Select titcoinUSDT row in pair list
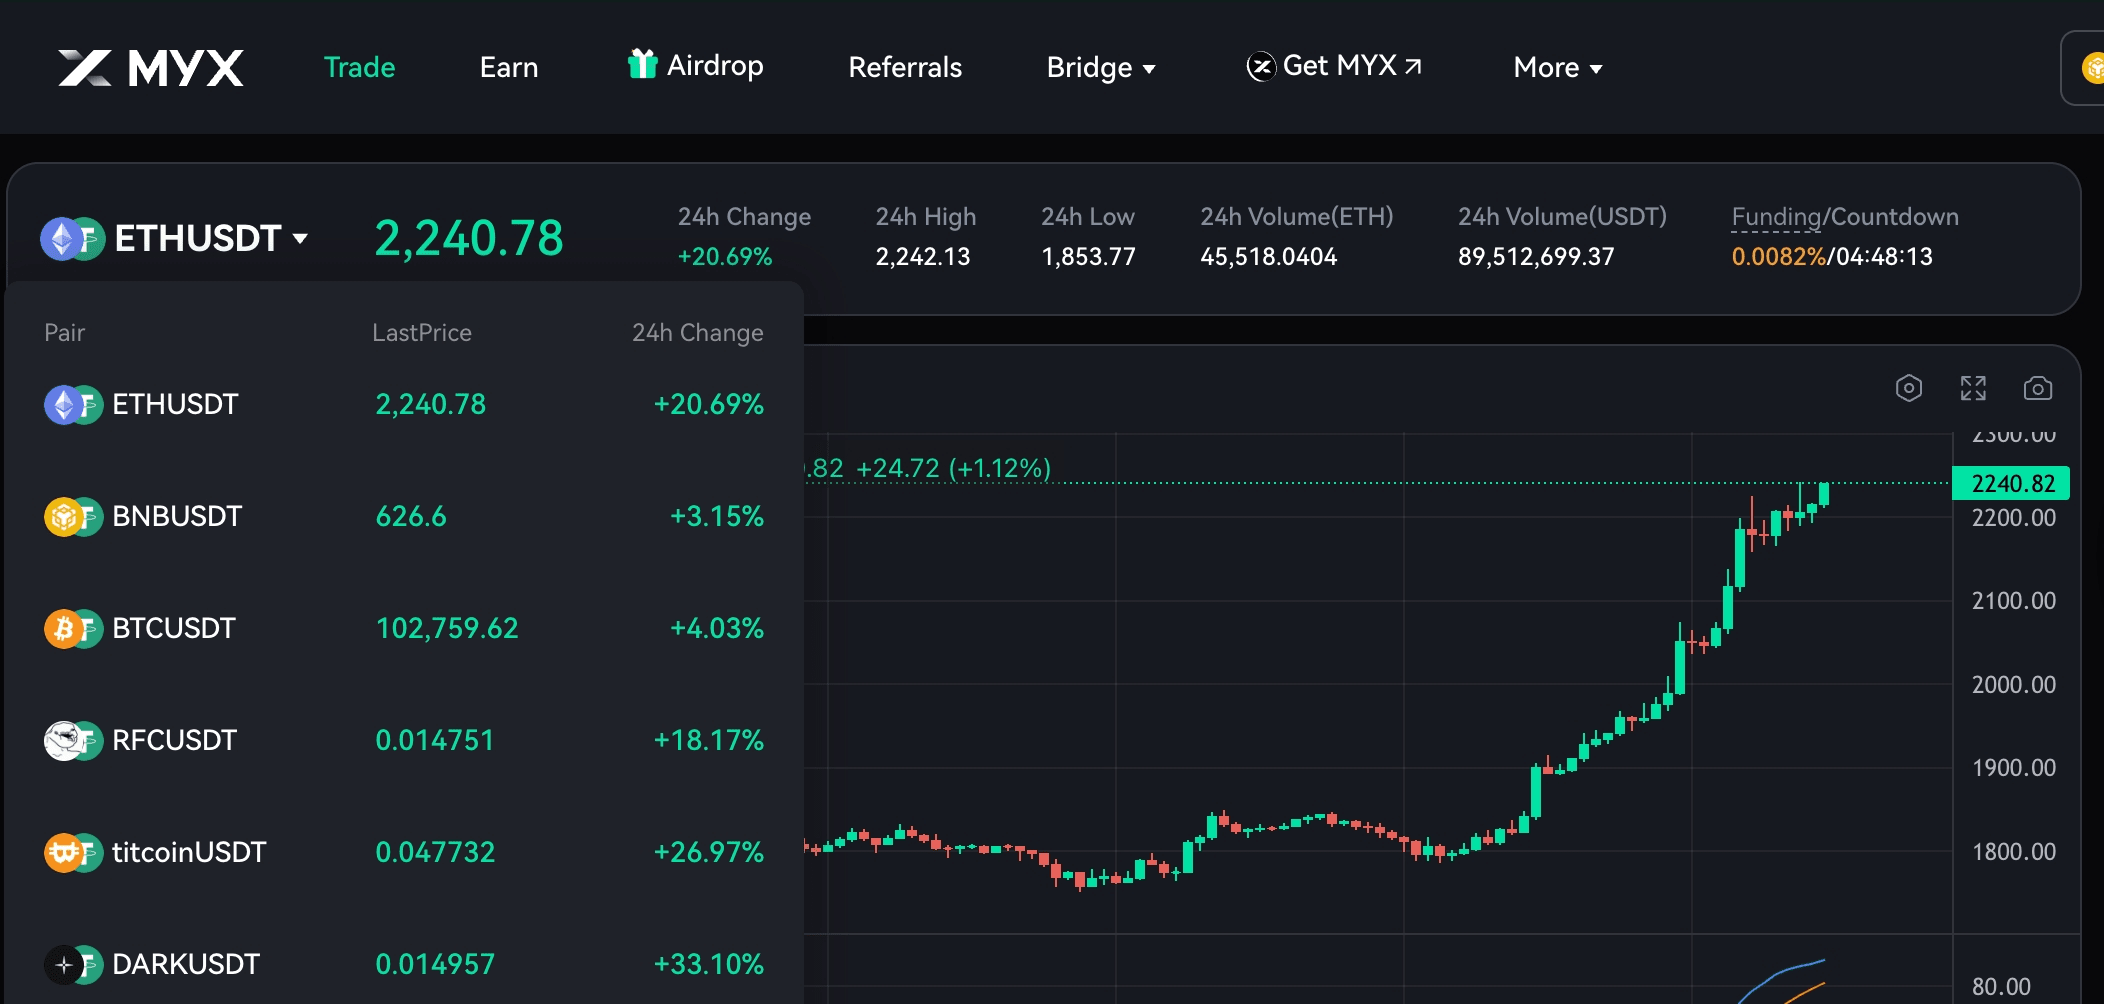 404,852
